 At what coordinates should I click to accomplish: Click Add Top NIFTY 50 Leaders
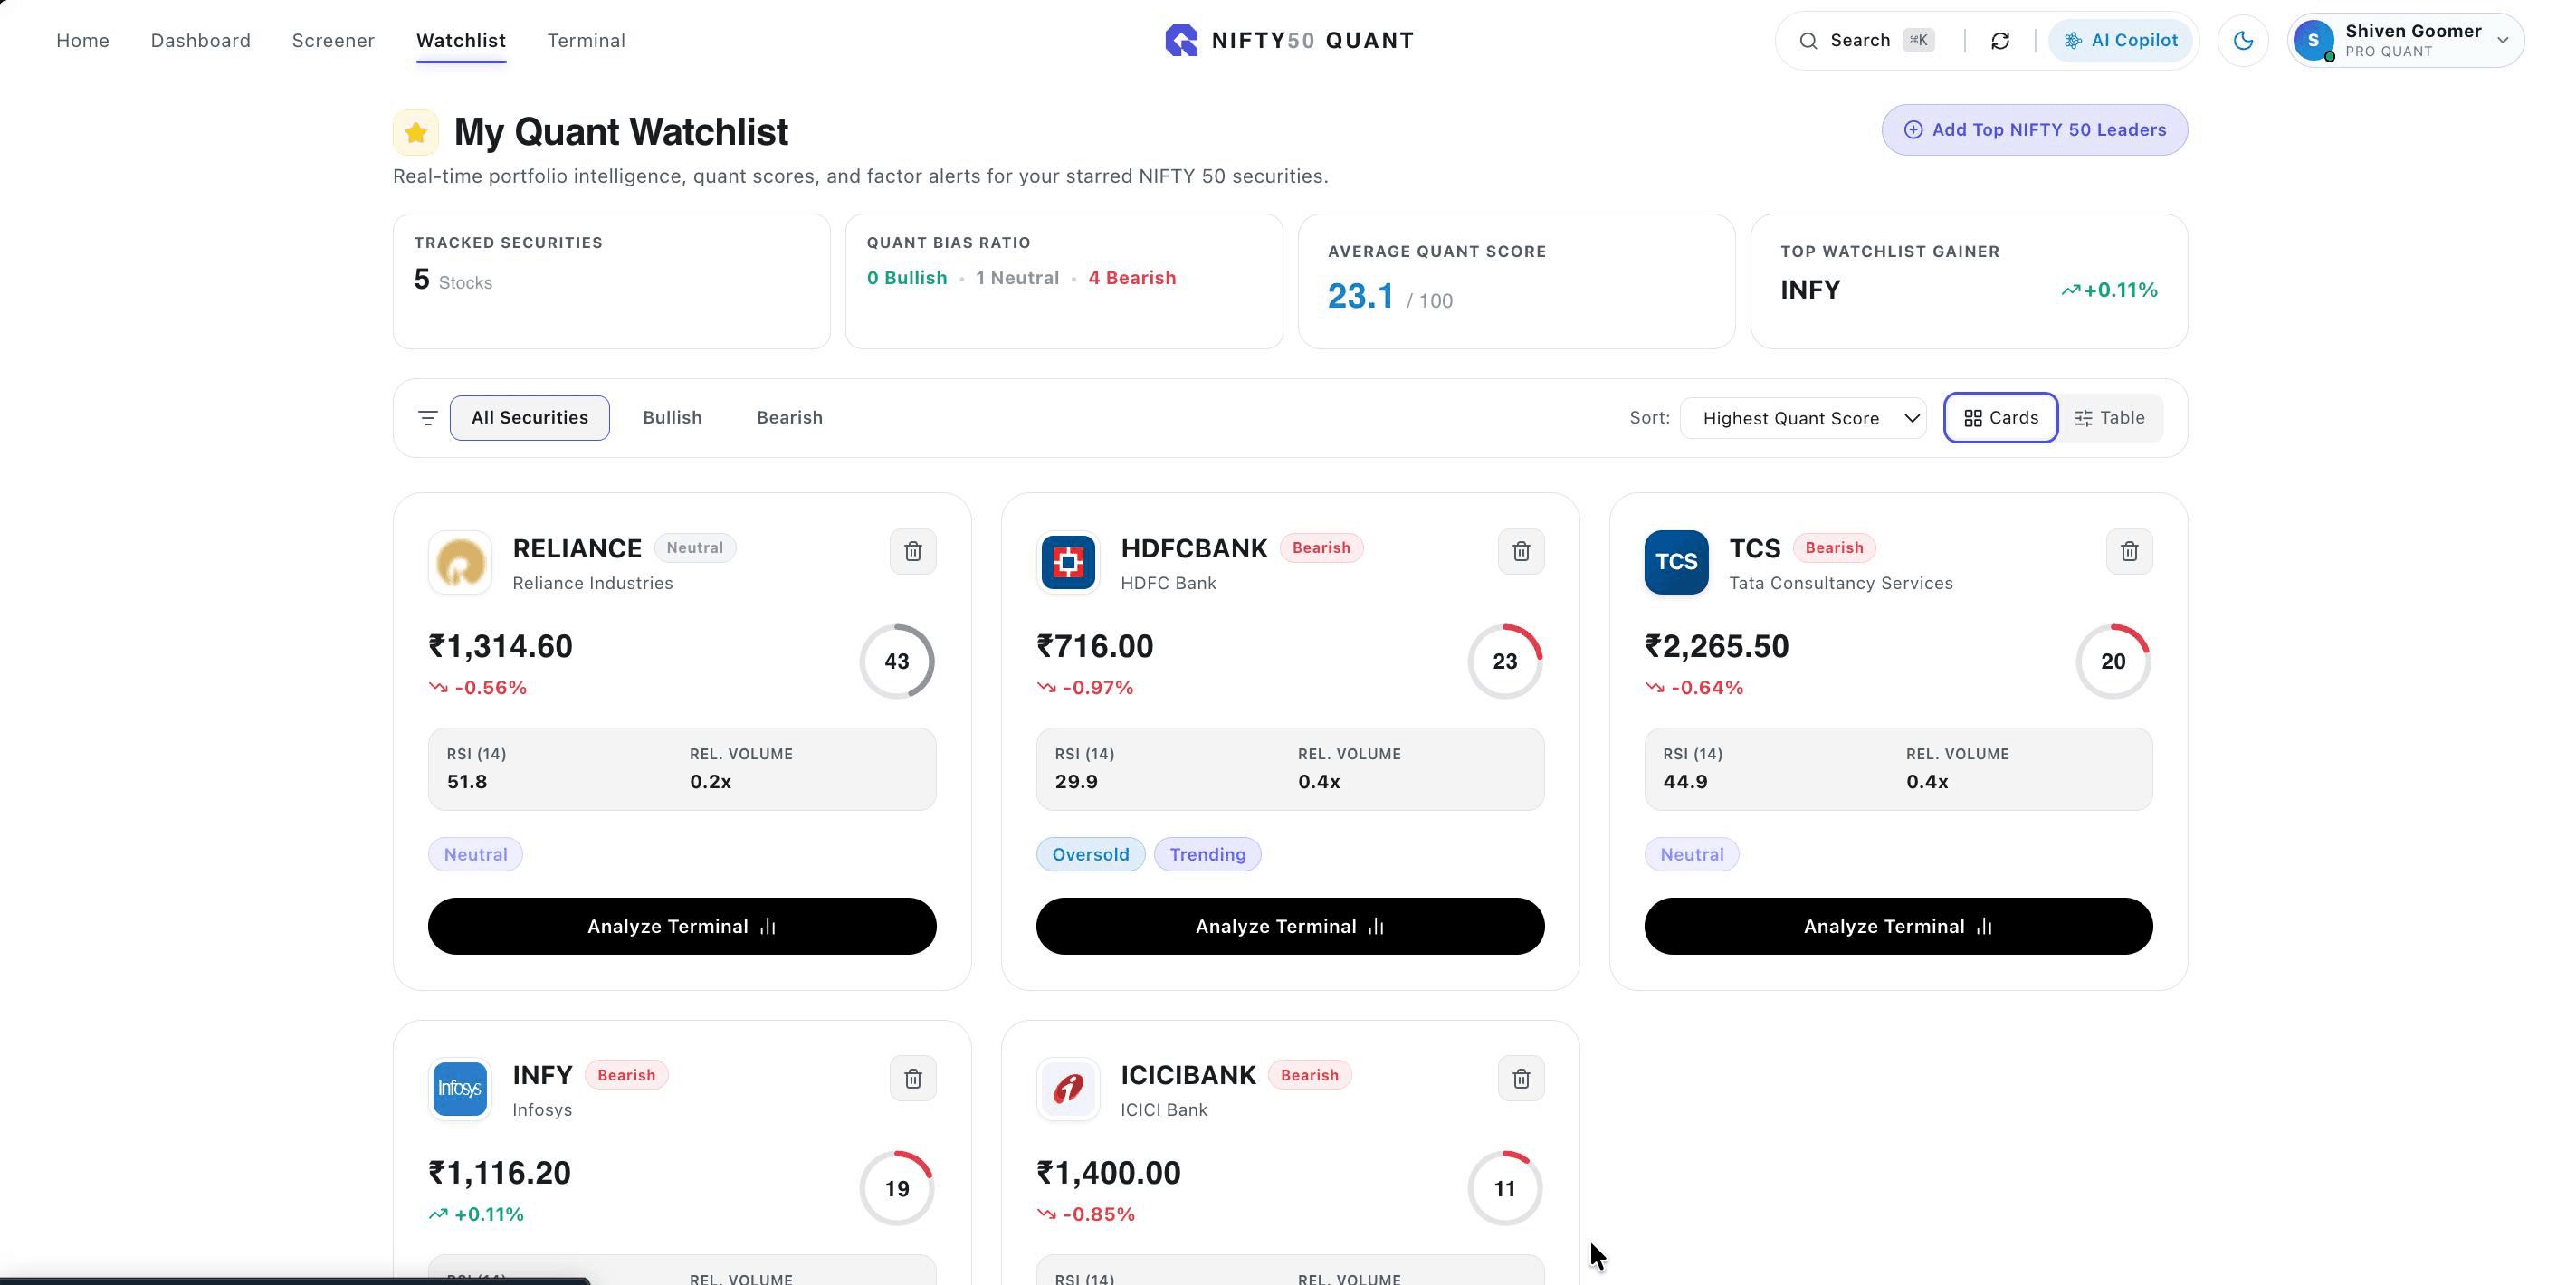click(2034, 130)
